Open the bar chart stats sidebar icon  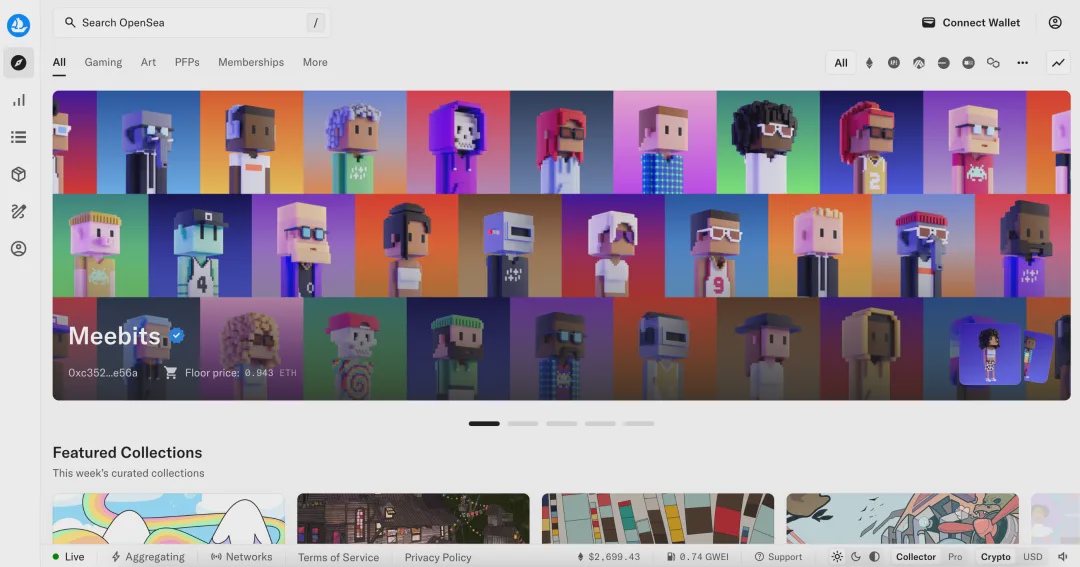tap(19, 101)
